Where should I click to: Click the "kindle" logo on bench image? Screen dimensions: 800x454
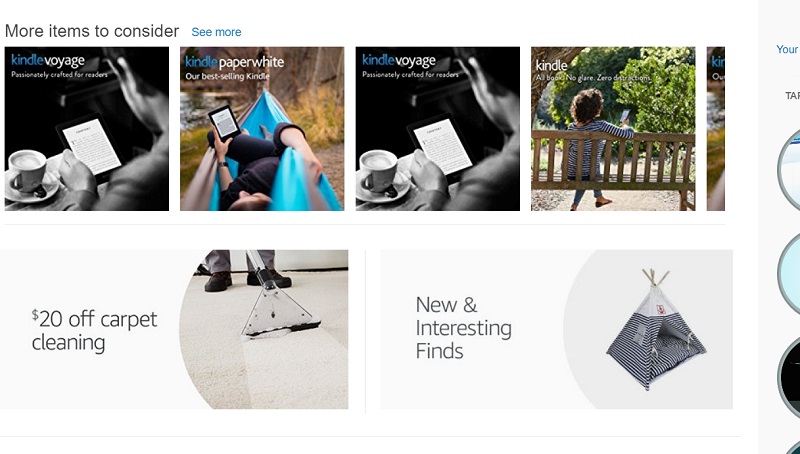[551, 66]
